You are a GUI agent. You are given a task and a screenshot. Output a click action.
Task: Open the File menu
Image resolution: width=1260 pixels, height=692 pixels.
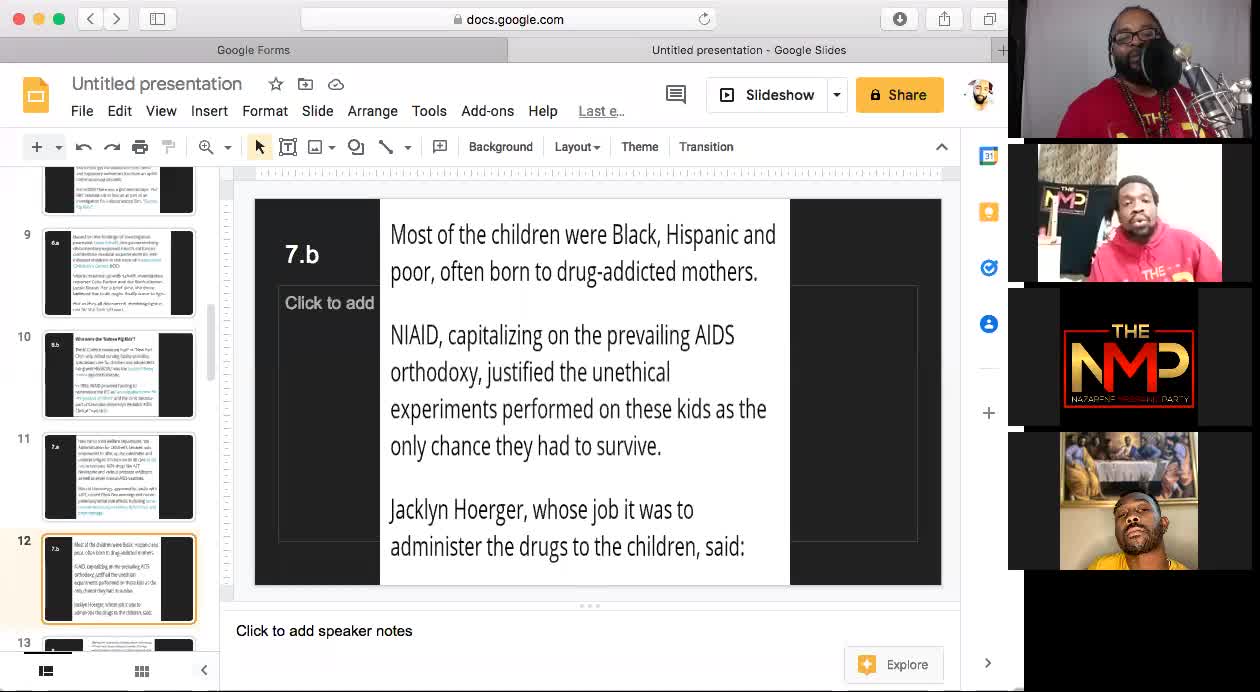click(x=82, y=111)
